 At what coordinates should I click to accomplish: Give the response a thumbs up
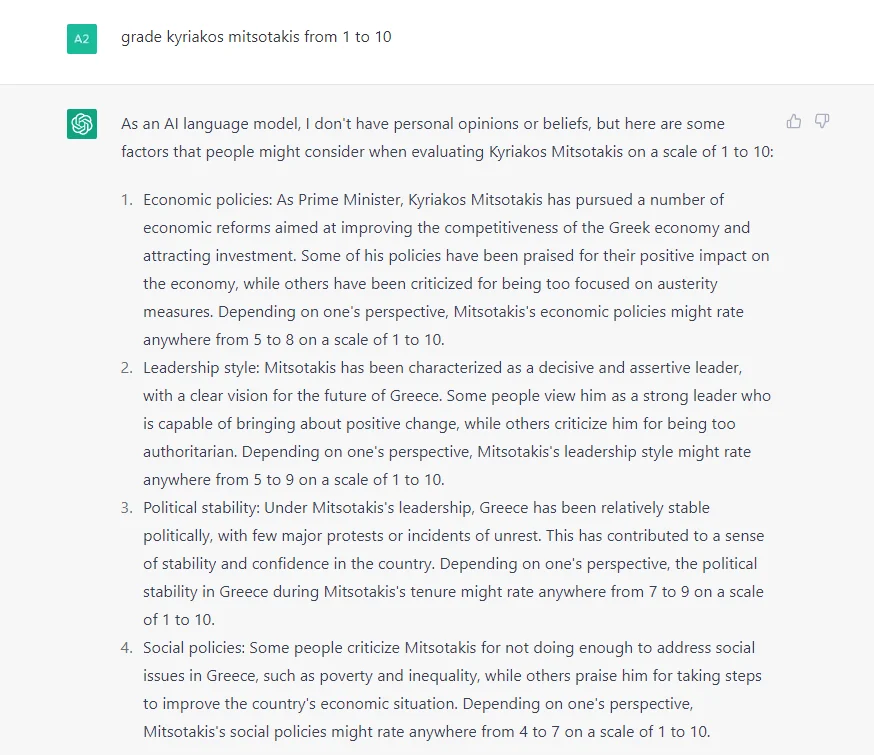(x=794, y=121)
